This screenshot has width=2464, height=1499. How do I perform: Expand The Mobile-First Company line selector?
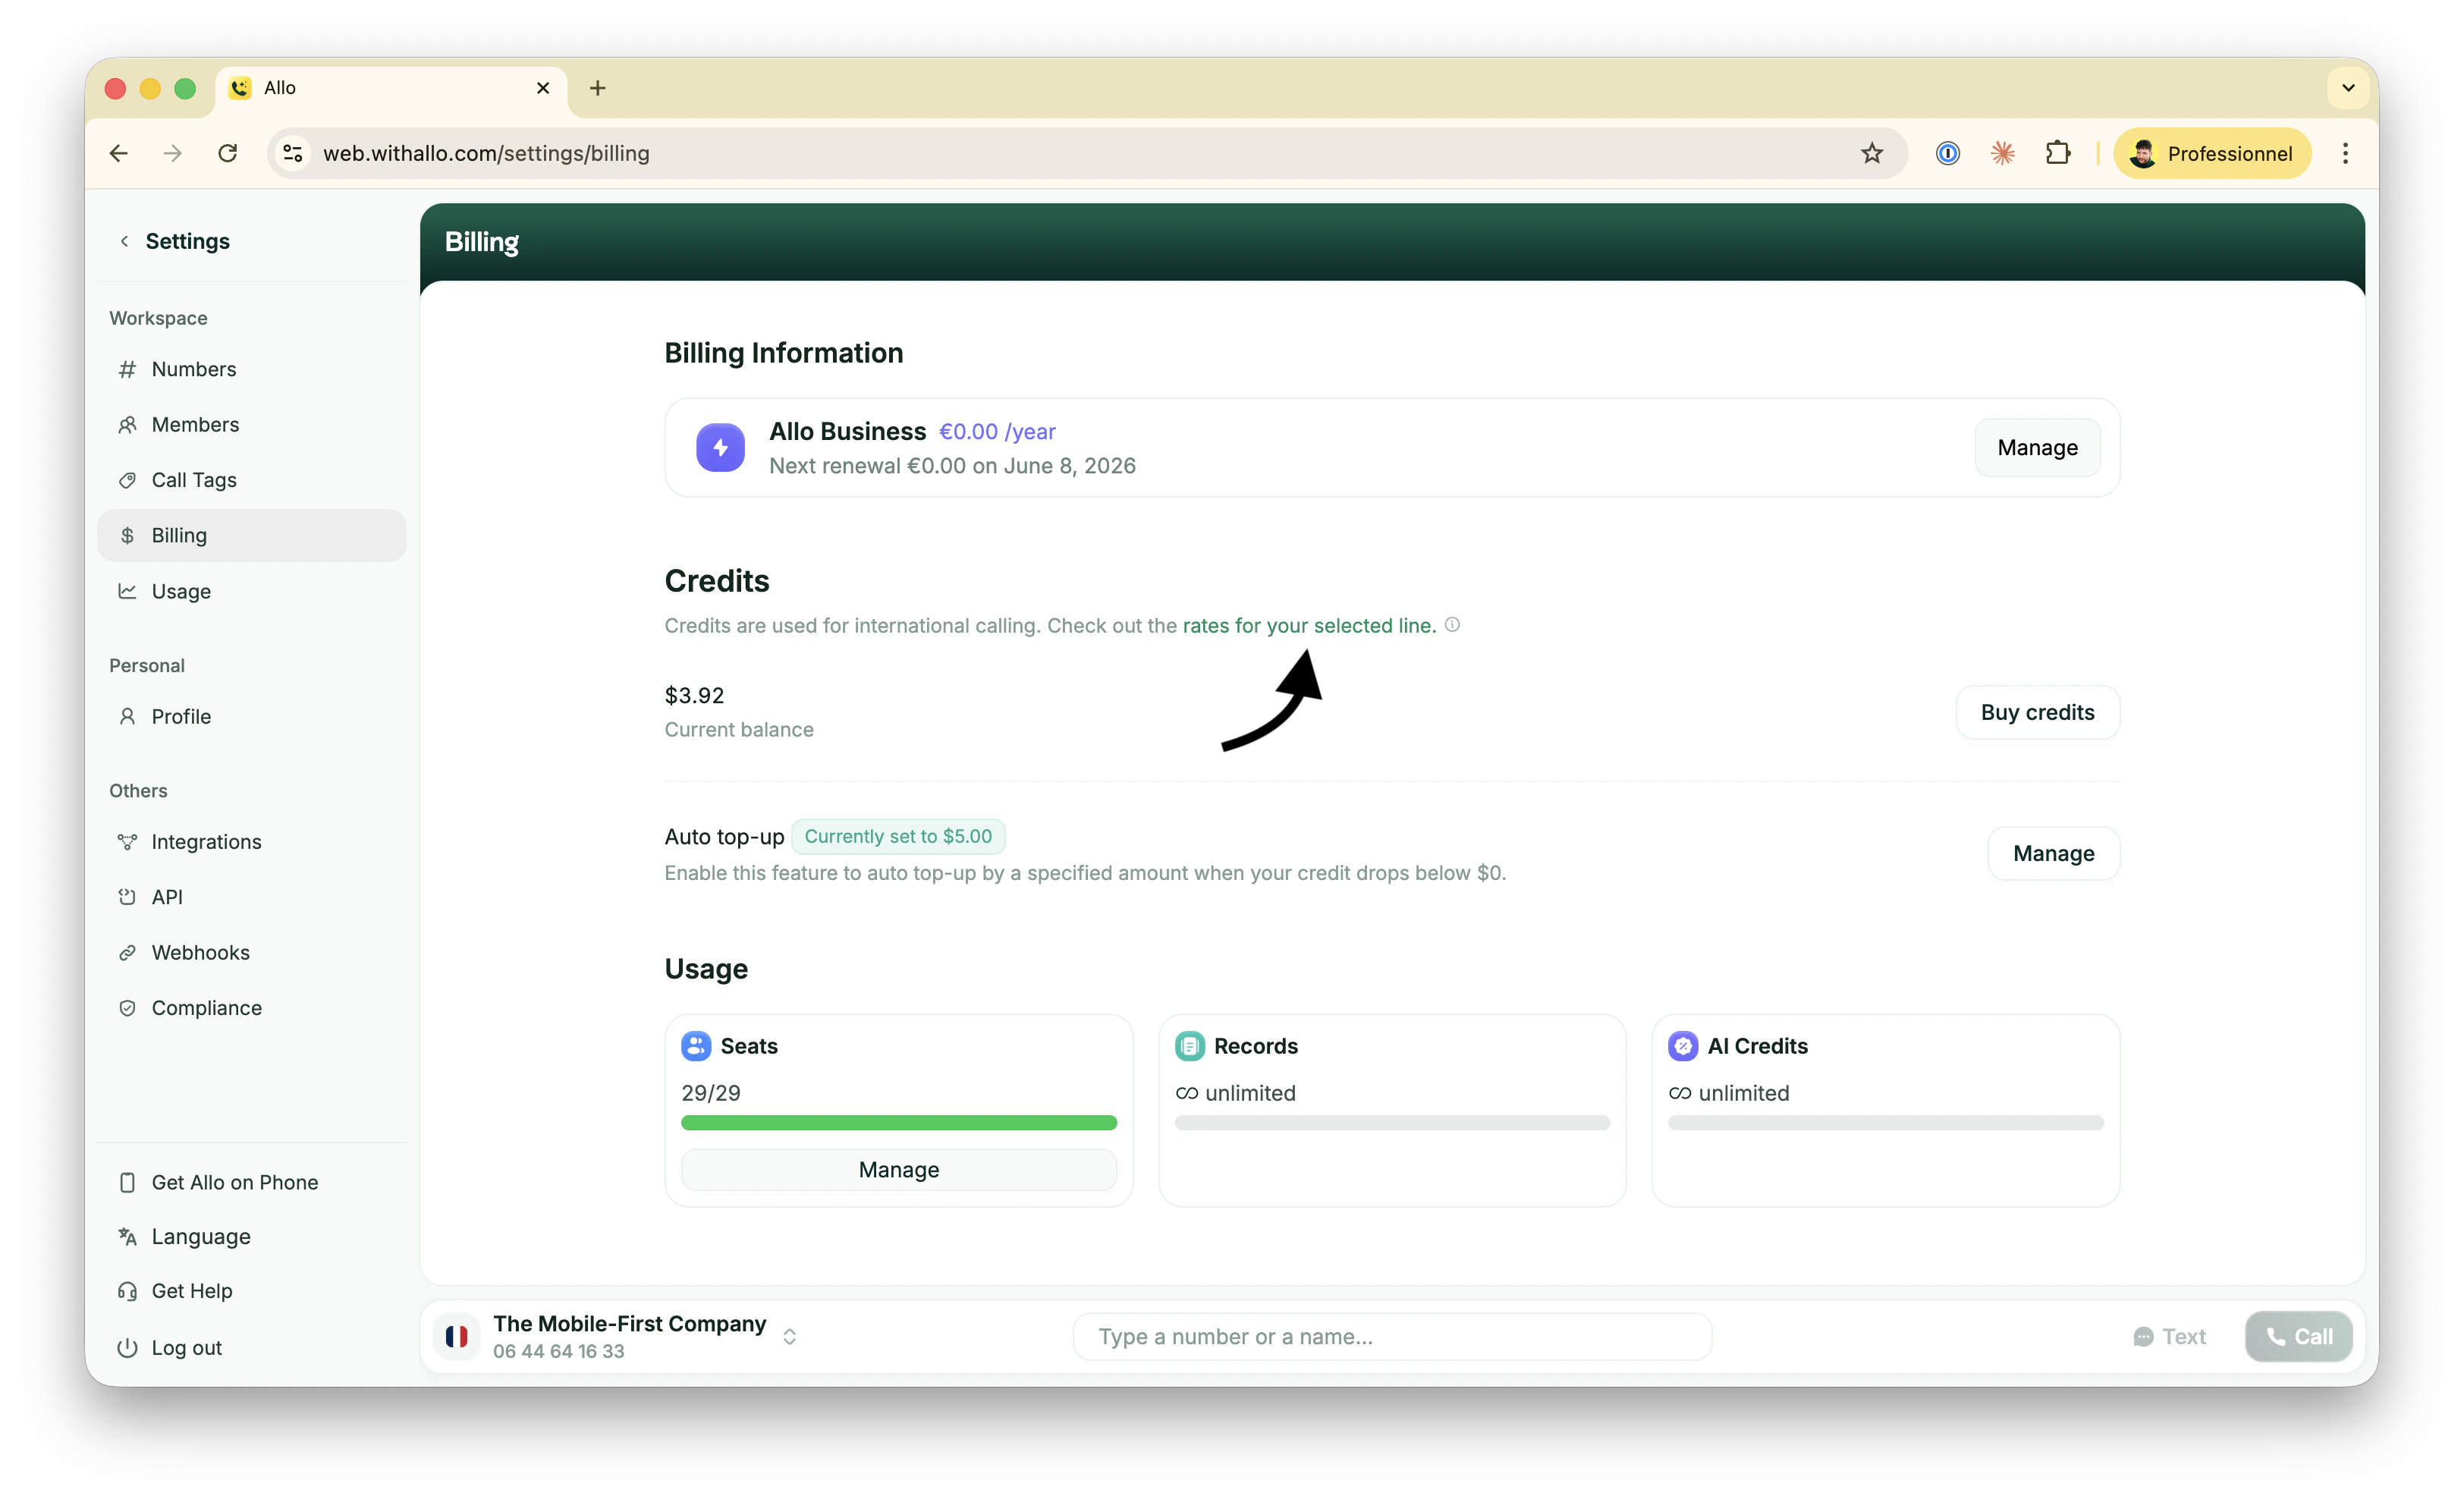pos(790,1336)
